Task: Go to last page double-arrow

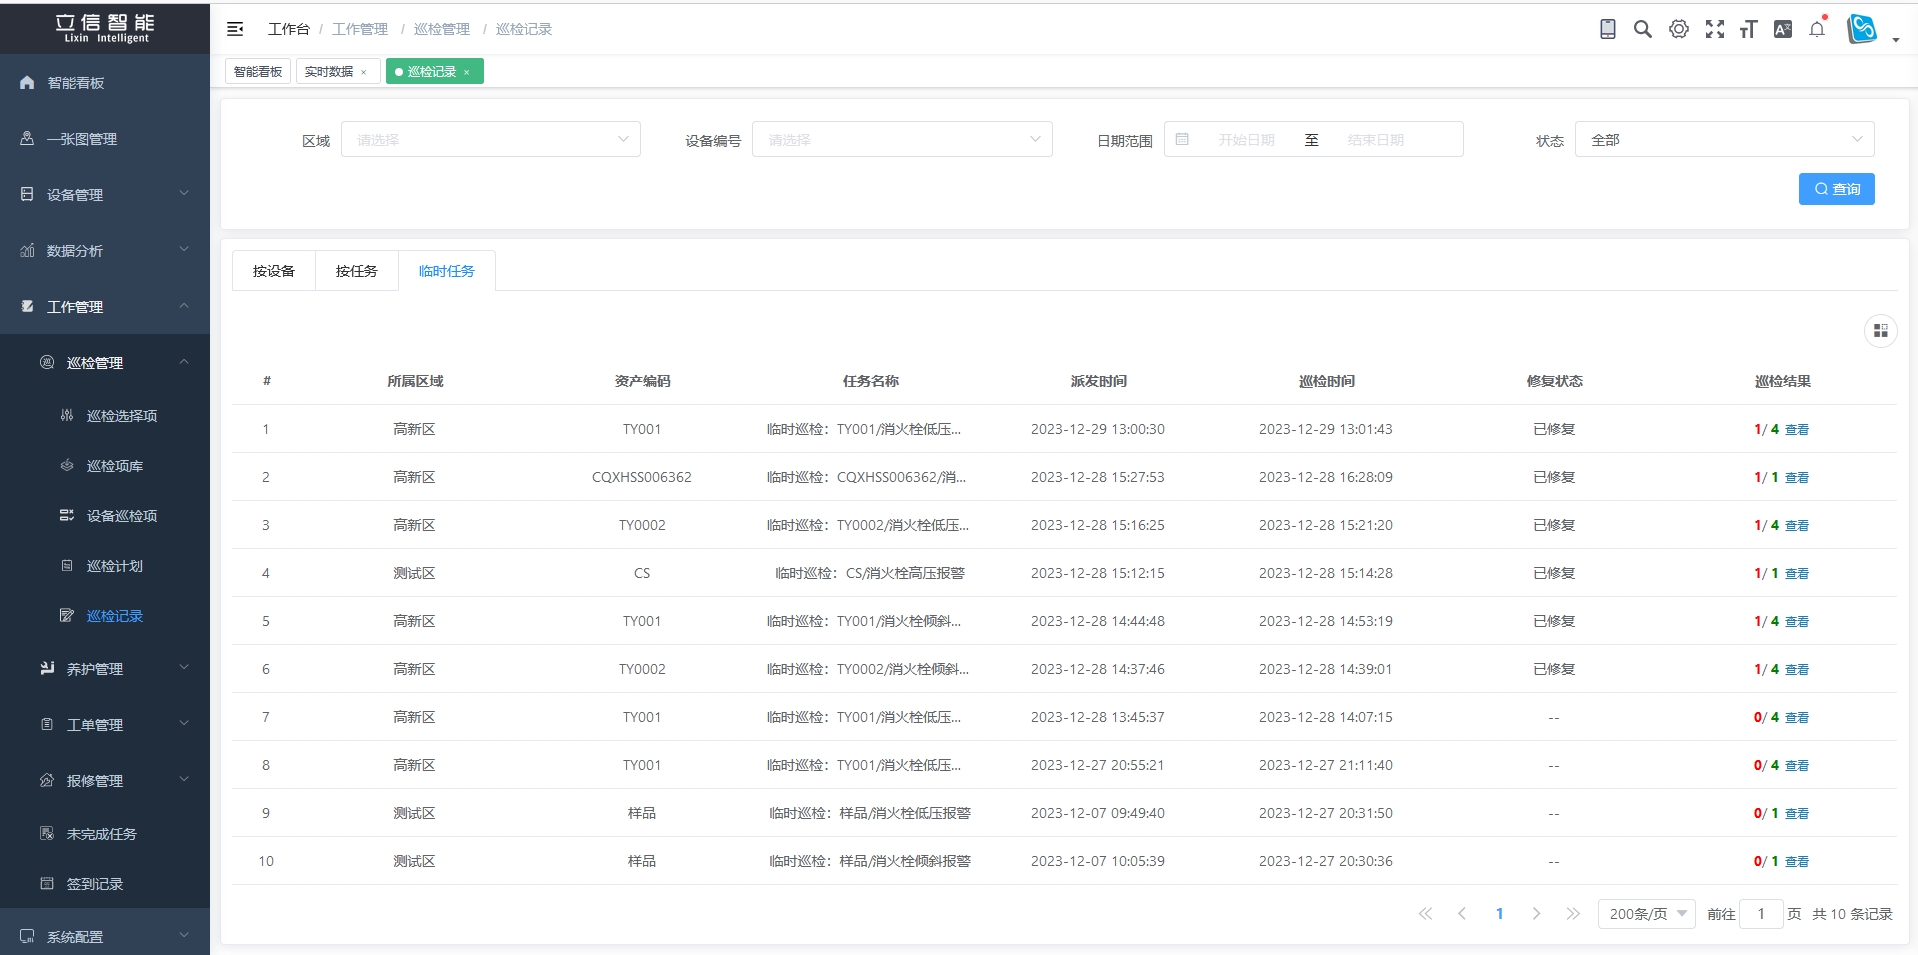Action: point(1573,913)
